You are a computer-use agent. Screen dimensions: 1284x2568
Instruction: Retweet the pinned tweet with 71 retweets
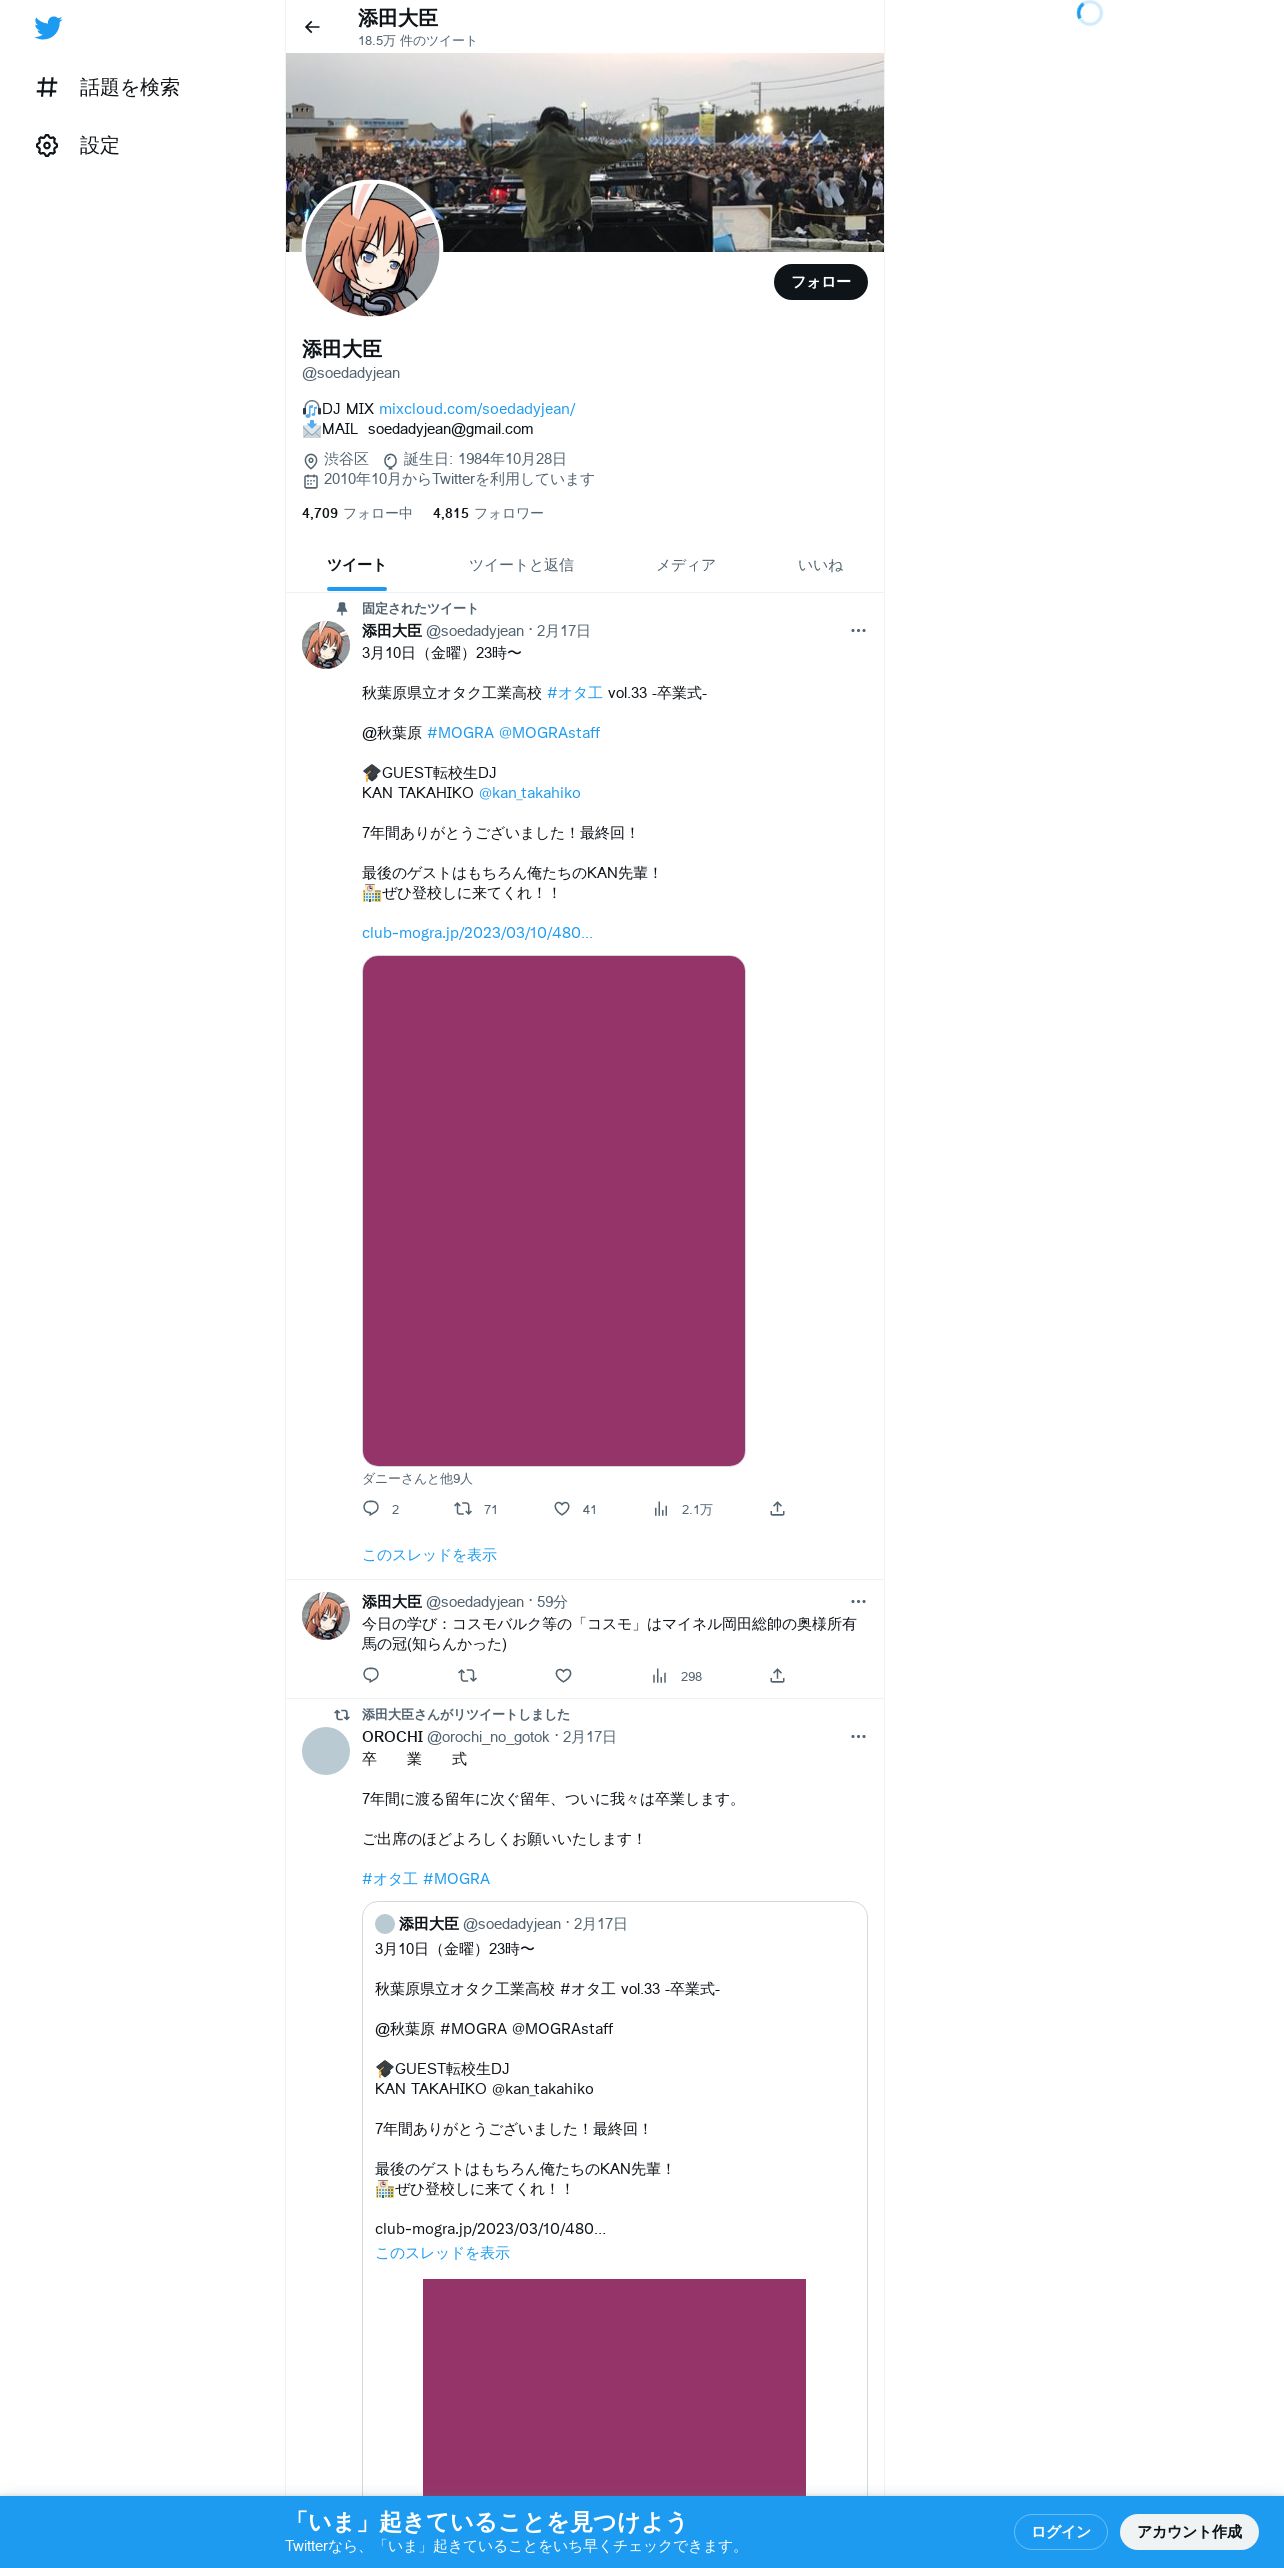click(463, 1508)
